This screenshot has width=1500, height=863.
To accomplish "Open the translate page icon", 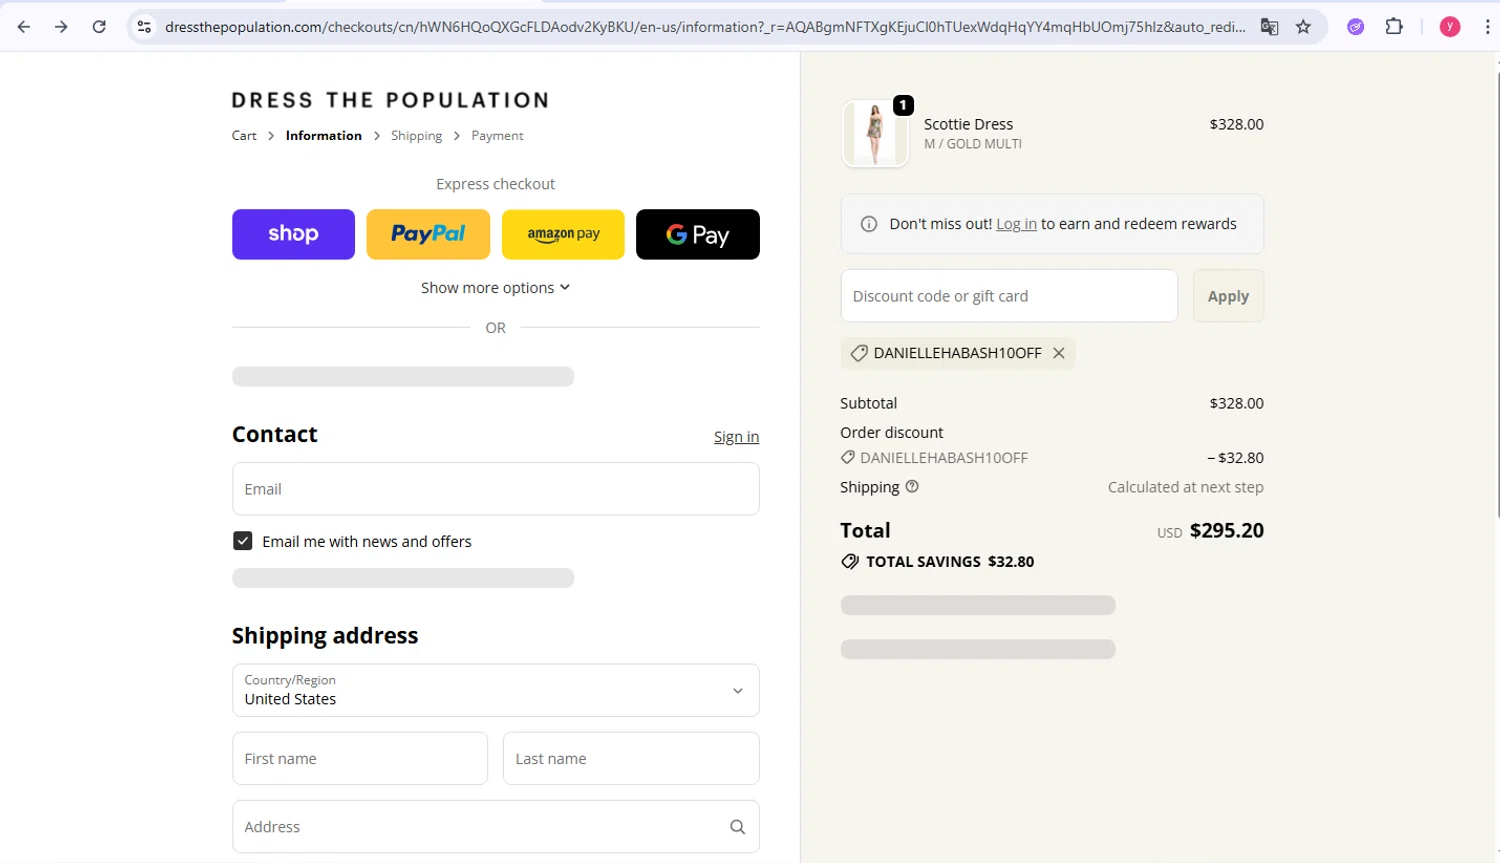I will (x=1269, y=27).
